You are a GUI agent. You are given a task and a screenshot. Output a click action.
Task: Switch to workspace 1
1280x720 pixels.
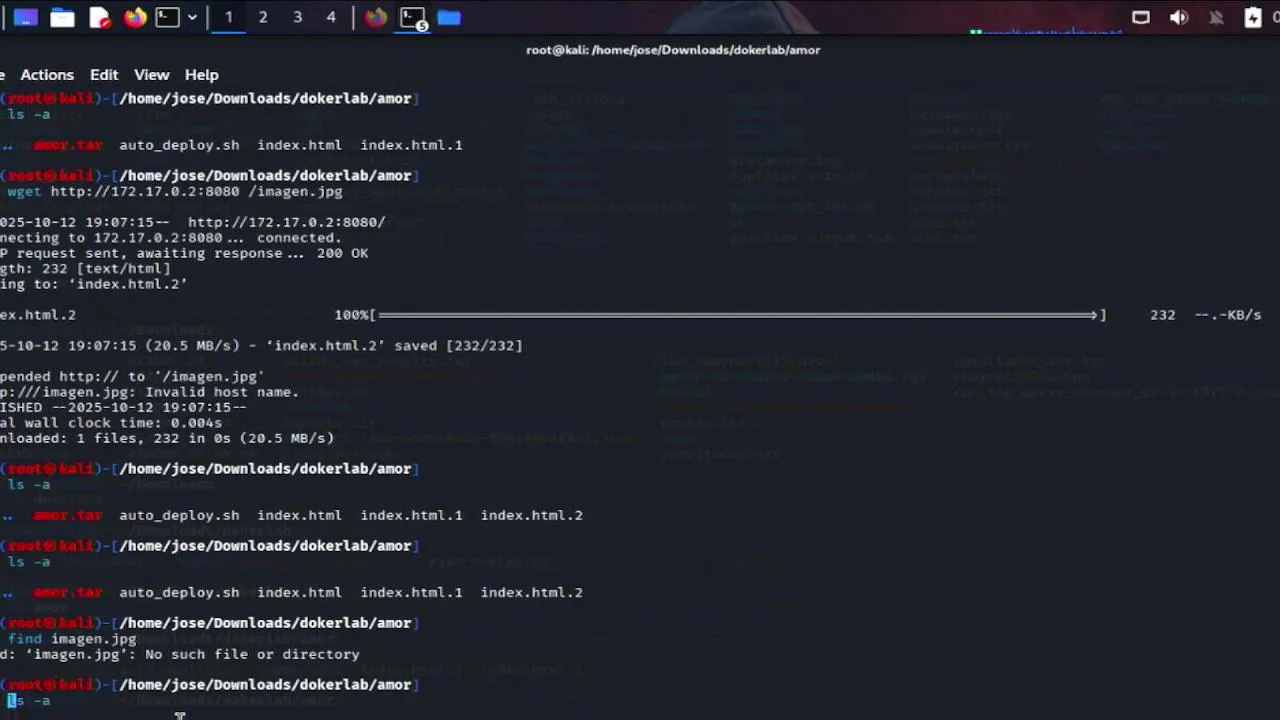pos(228,17)
